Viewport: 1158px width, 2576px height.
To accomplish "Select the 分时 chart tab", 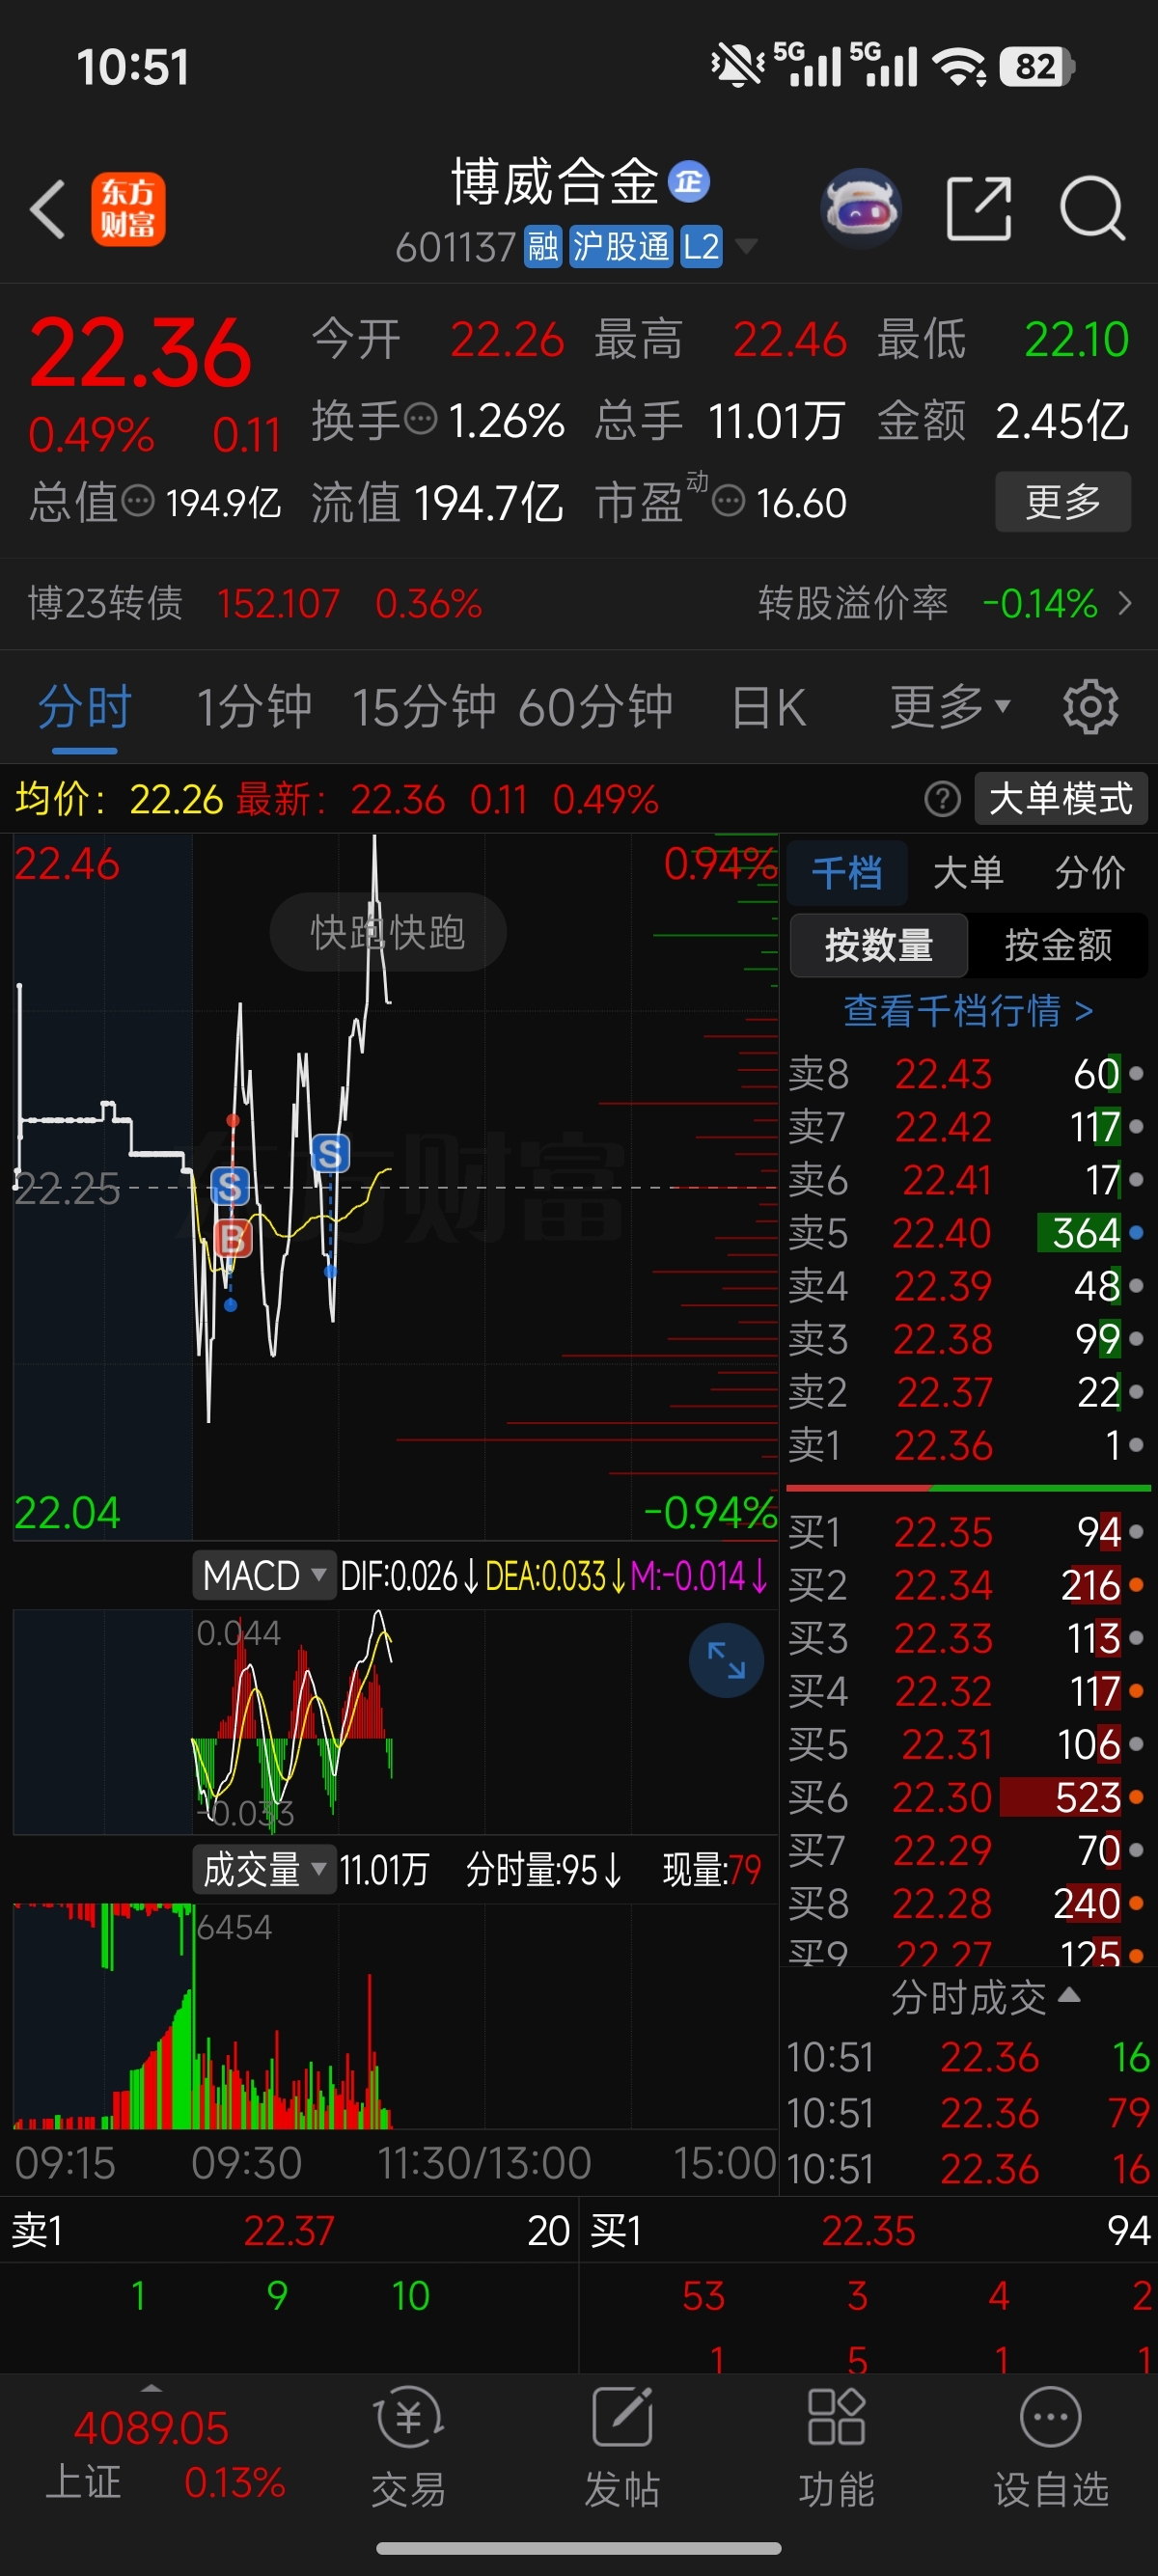I will pyautogui.click(x=84, y=707).
